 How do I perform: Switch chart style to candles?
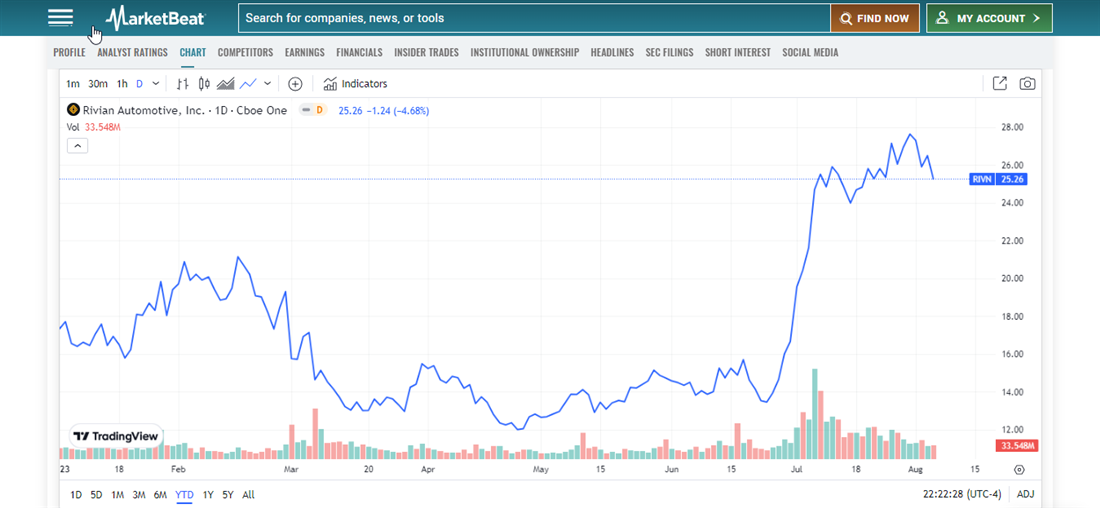(x=204, y=84)
